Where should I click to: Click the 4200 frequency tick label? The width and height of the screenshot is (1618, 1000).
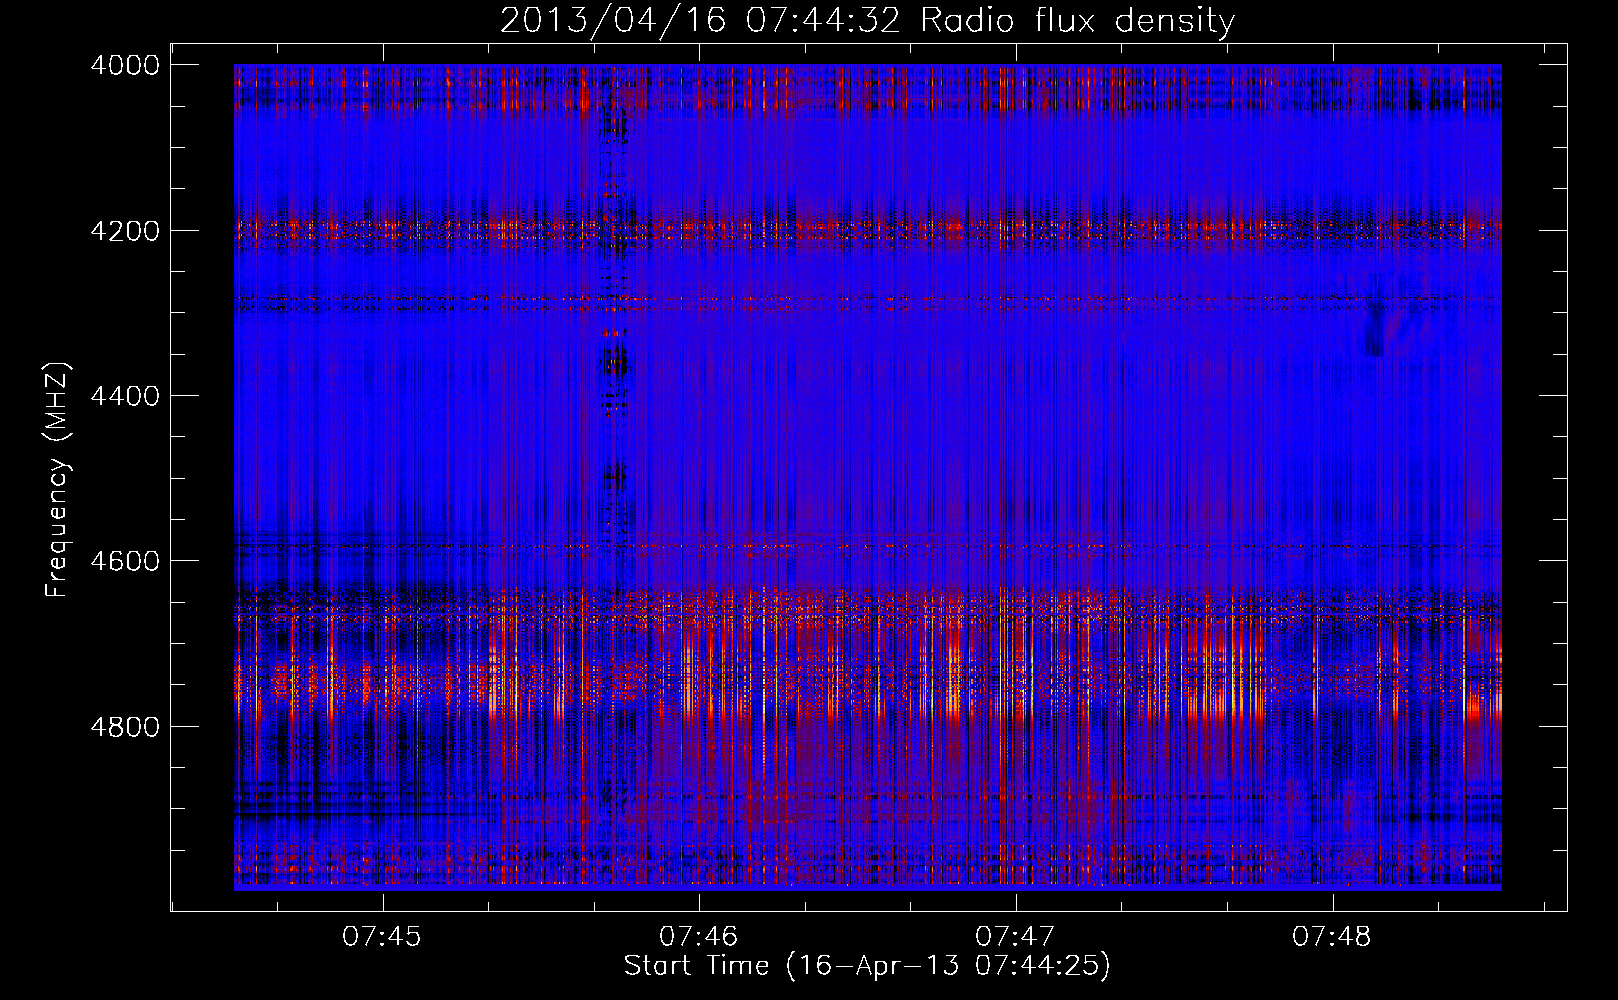pos(125,231)
